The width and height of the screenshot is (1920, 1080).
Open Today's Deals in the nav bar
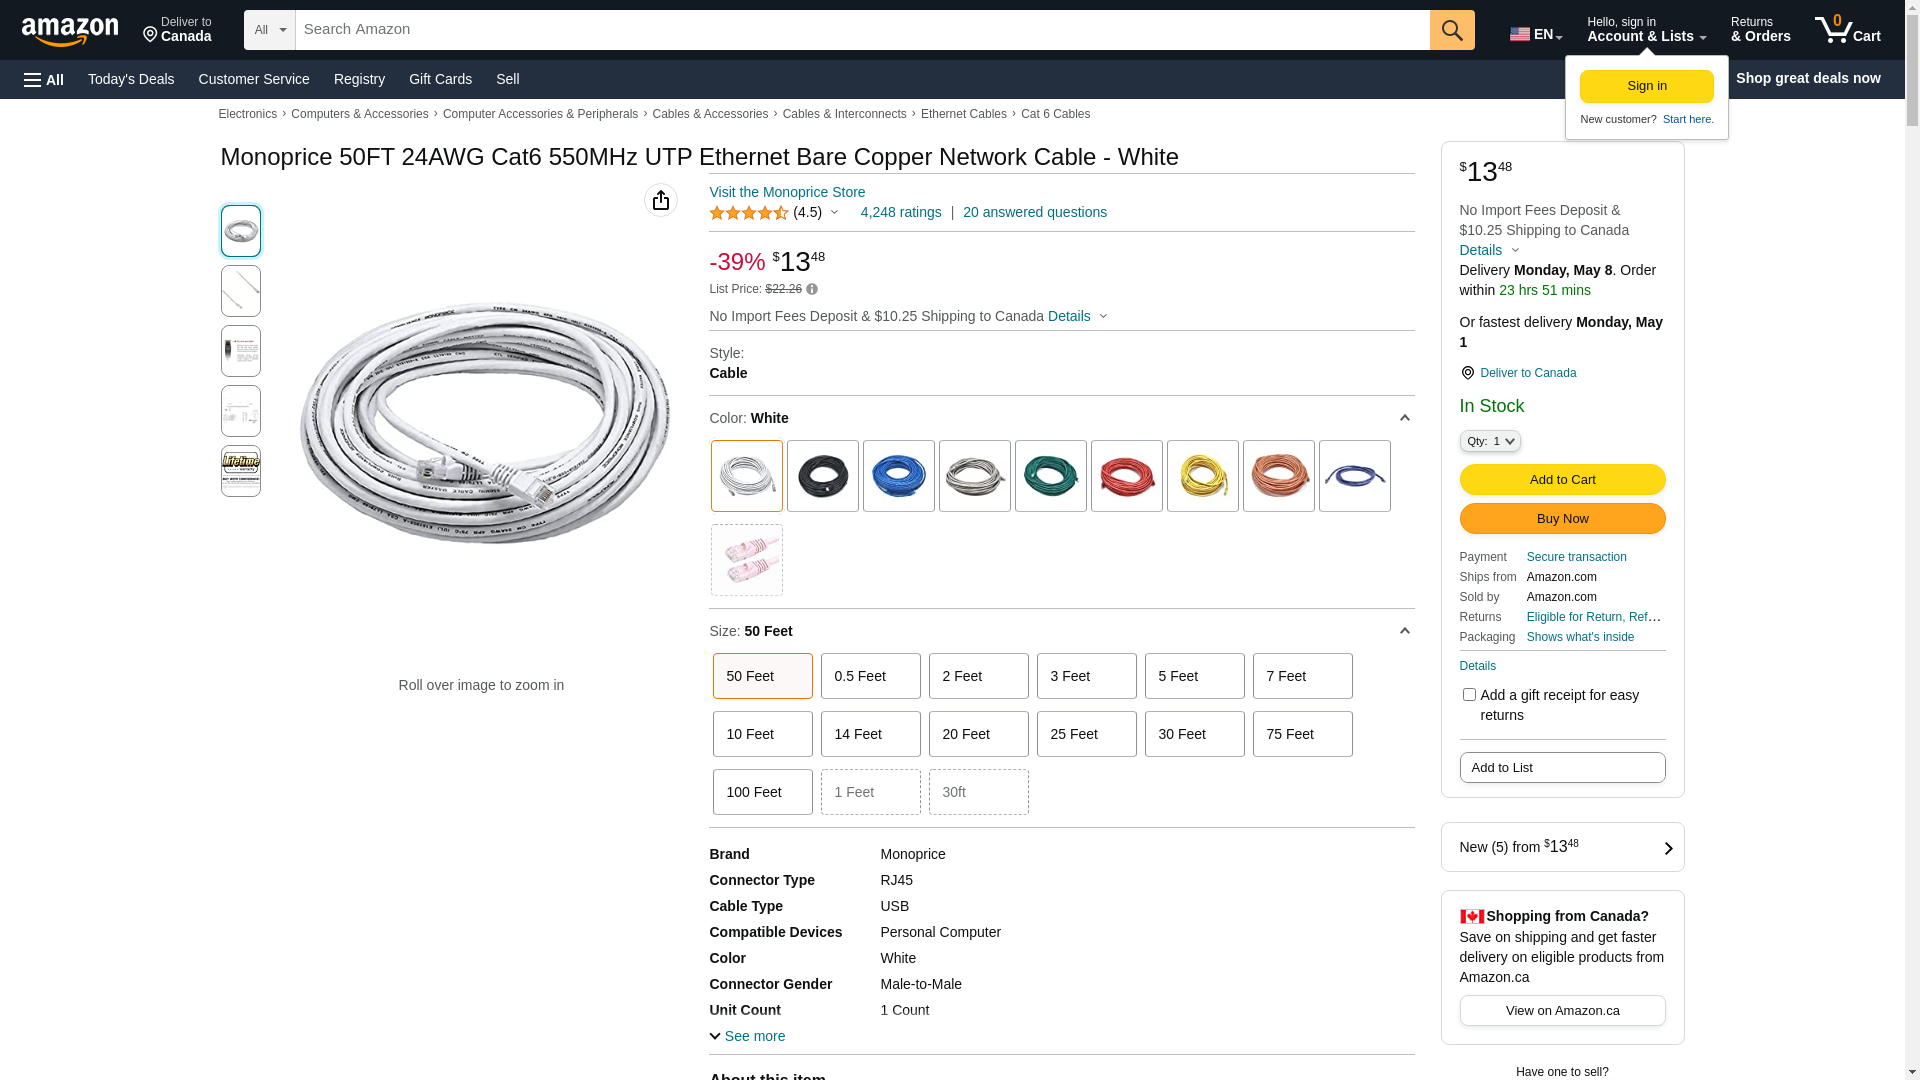(x=131, y=79)
